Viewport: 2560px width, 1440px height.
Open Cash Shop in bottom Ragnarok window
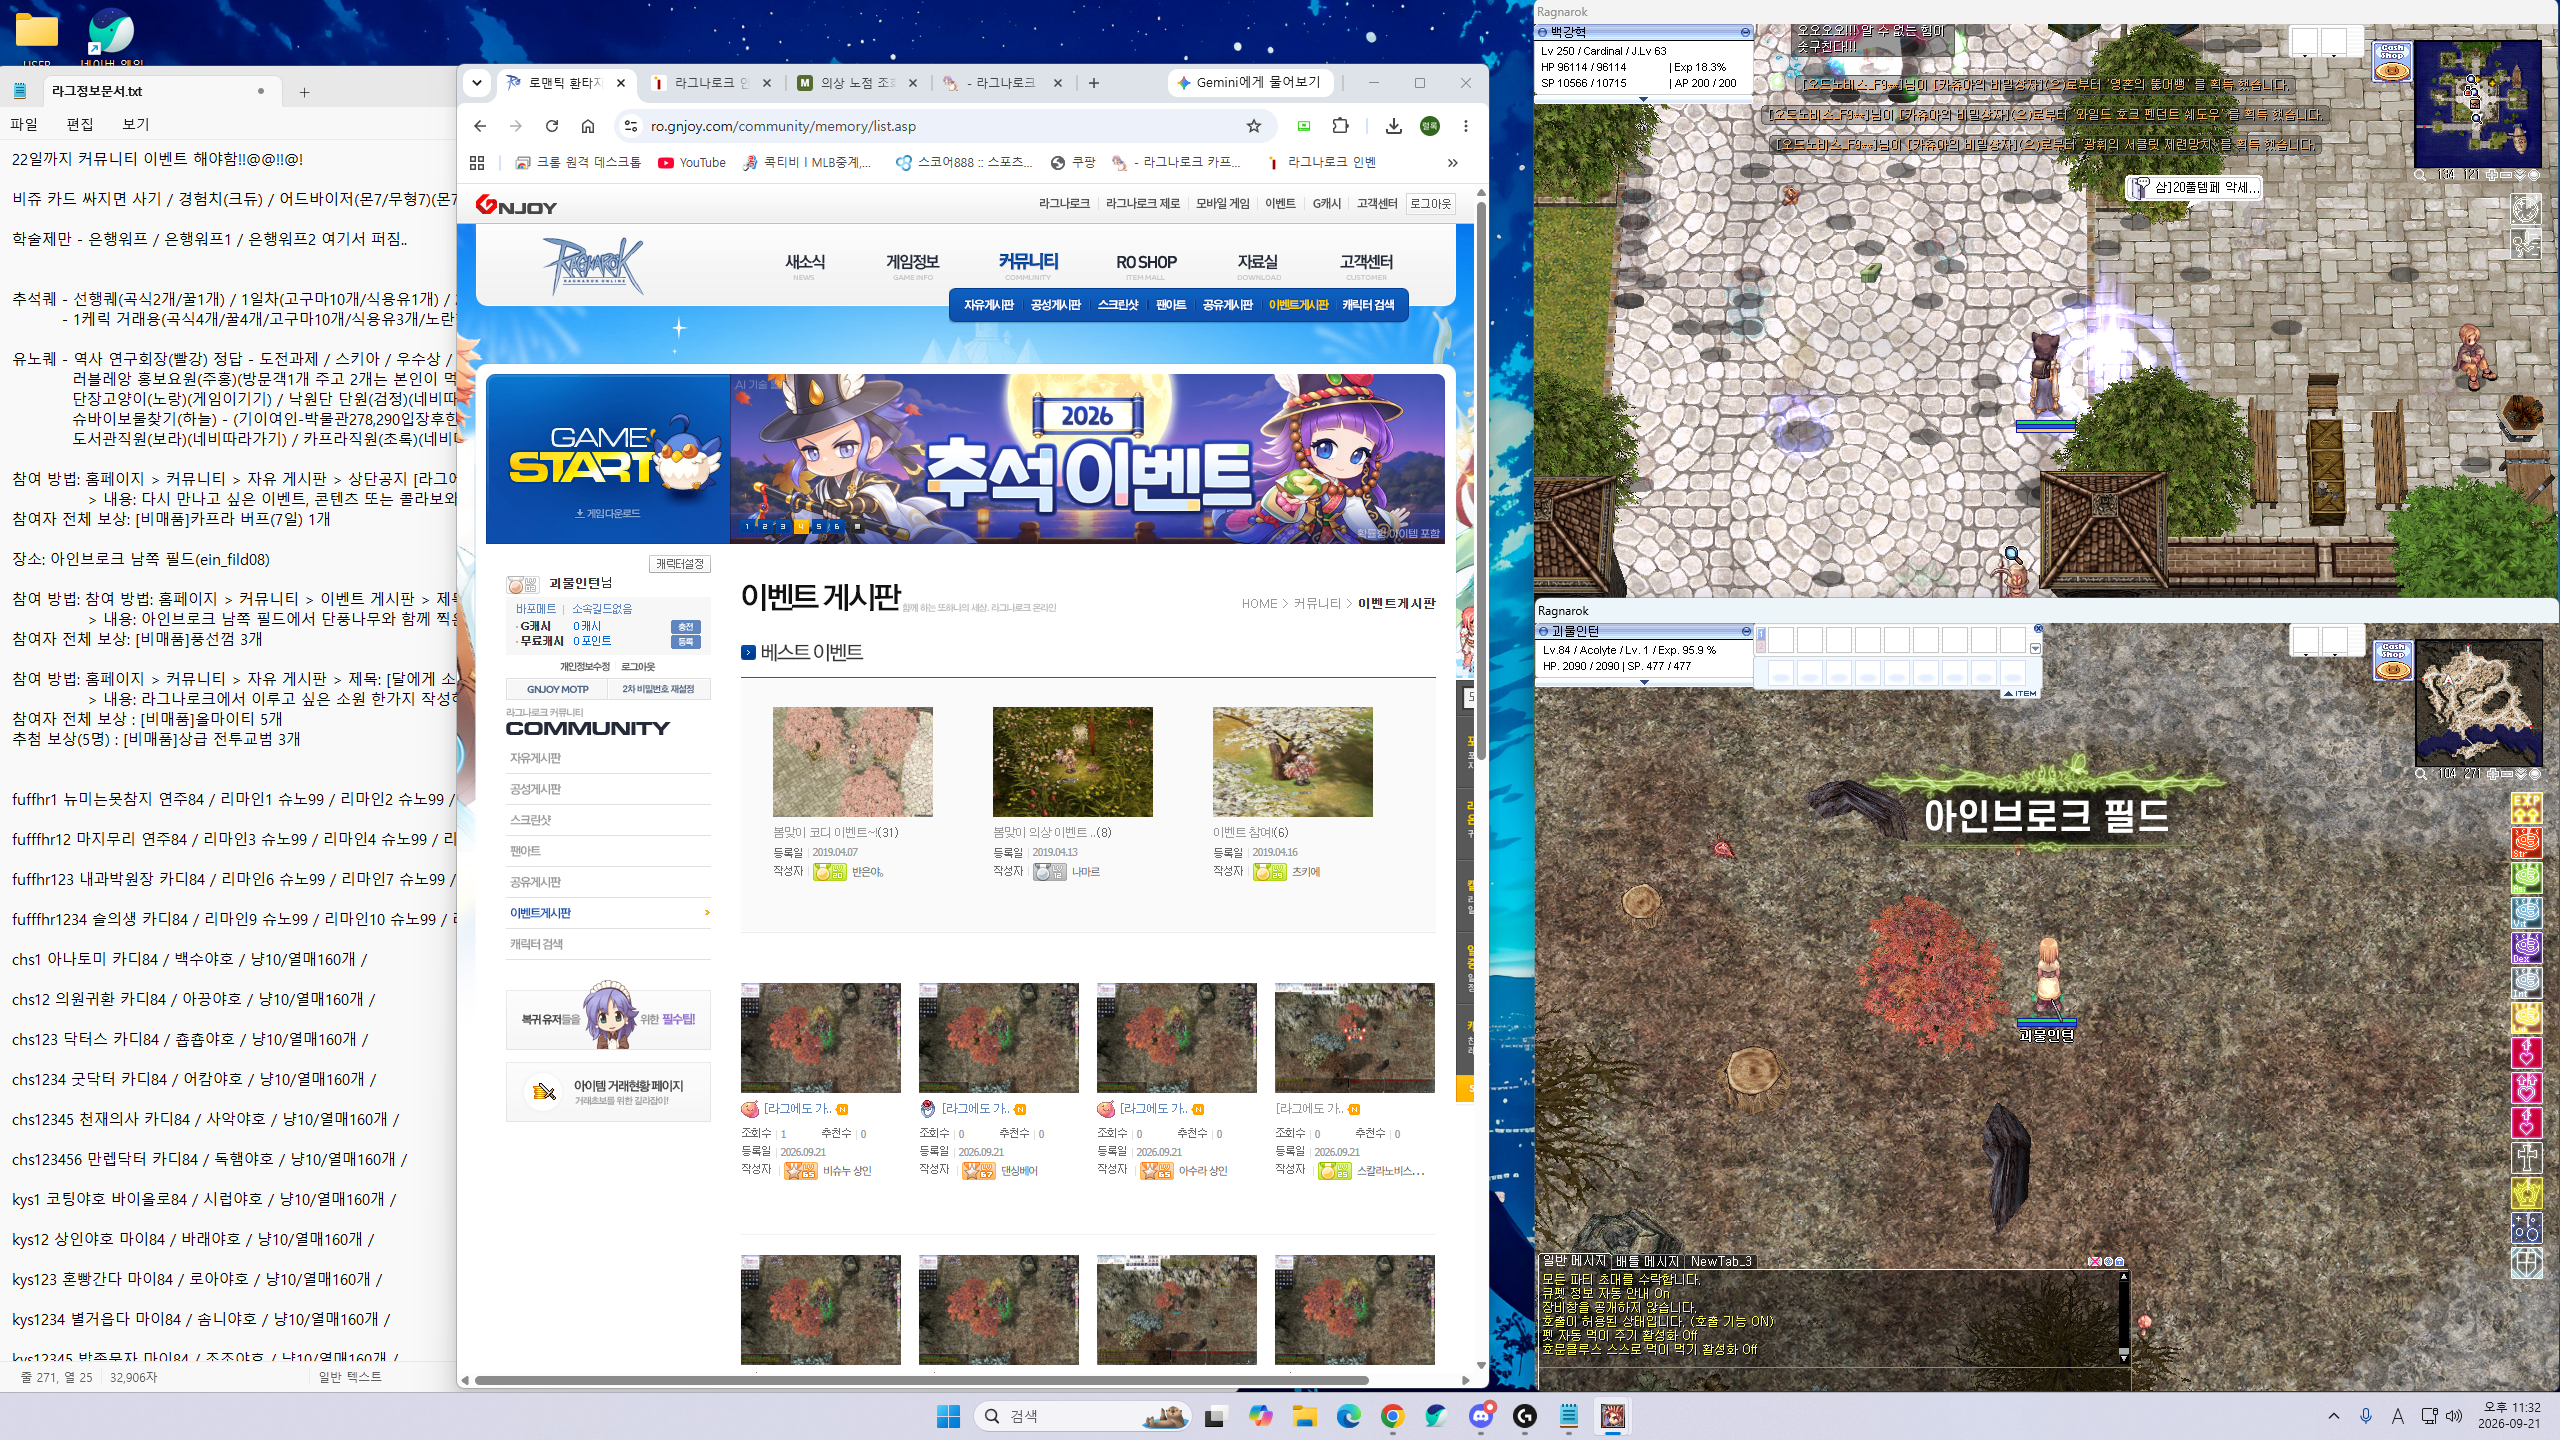click(2392, 660)
